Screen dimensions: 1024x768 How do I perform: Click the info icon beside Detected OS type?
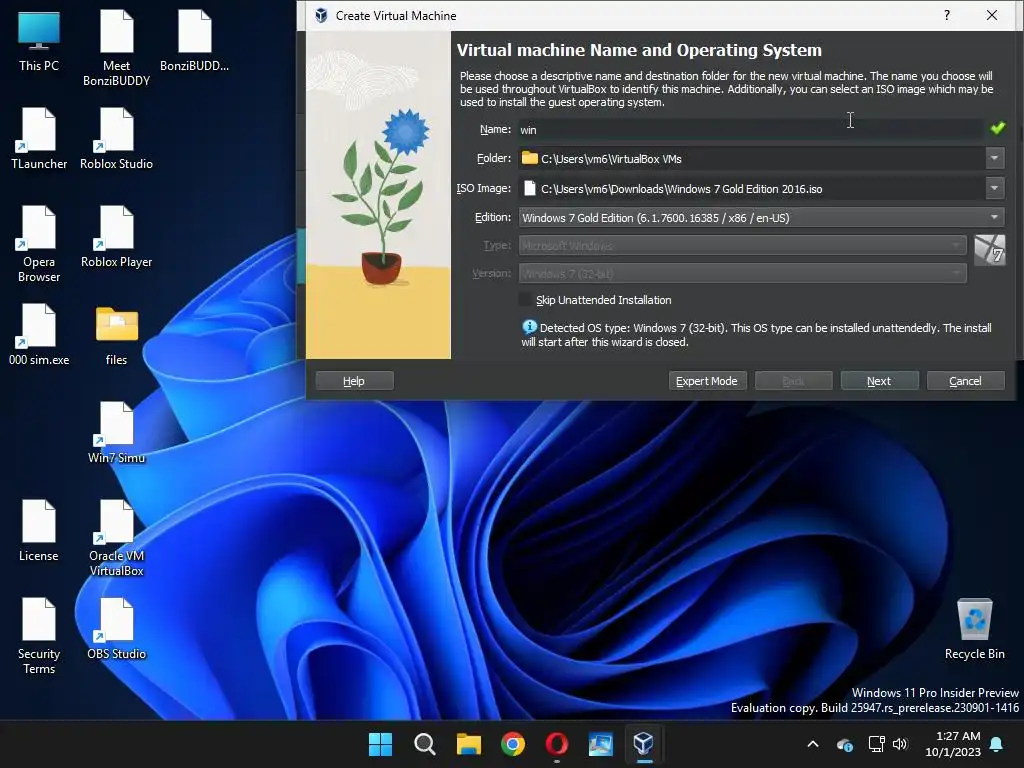coord(529,327)
